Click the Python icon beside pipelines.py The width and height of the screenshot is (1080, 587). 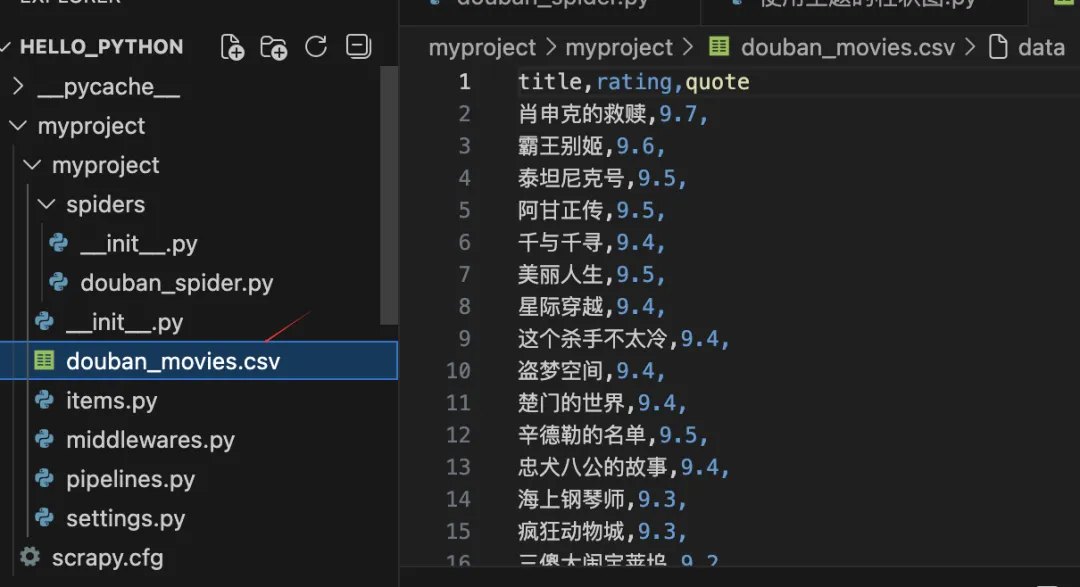coord(44,478)
